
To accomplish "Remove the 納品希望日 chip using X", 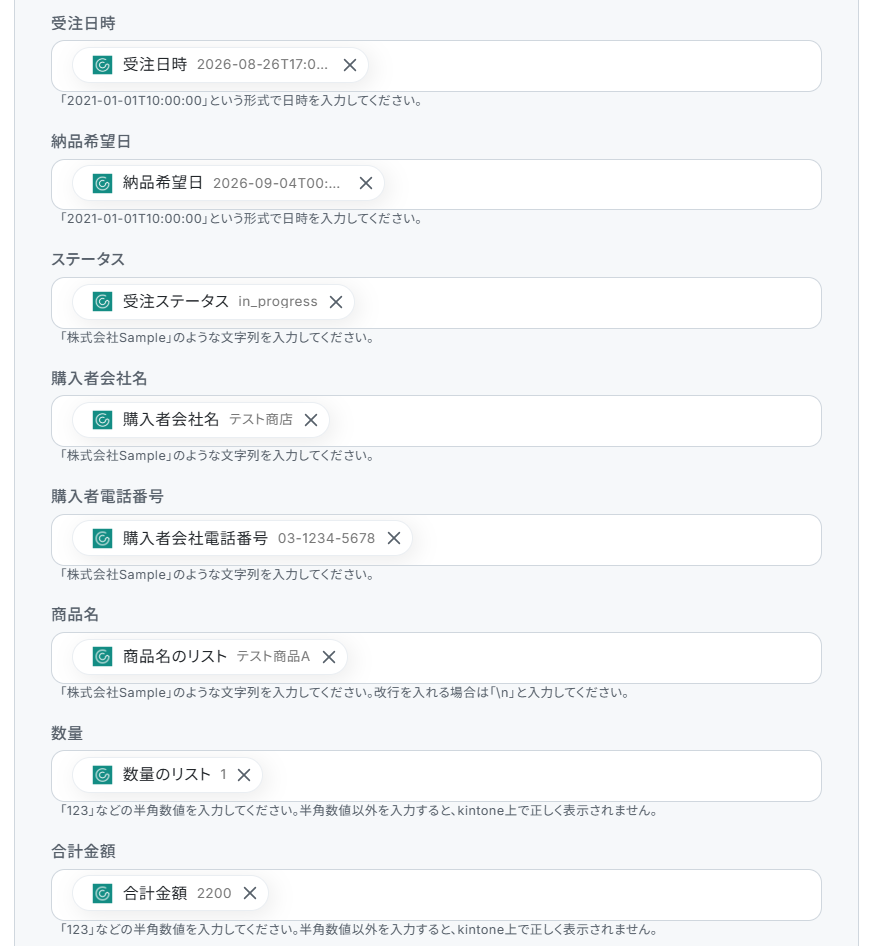I will click(x=366, y=183).
